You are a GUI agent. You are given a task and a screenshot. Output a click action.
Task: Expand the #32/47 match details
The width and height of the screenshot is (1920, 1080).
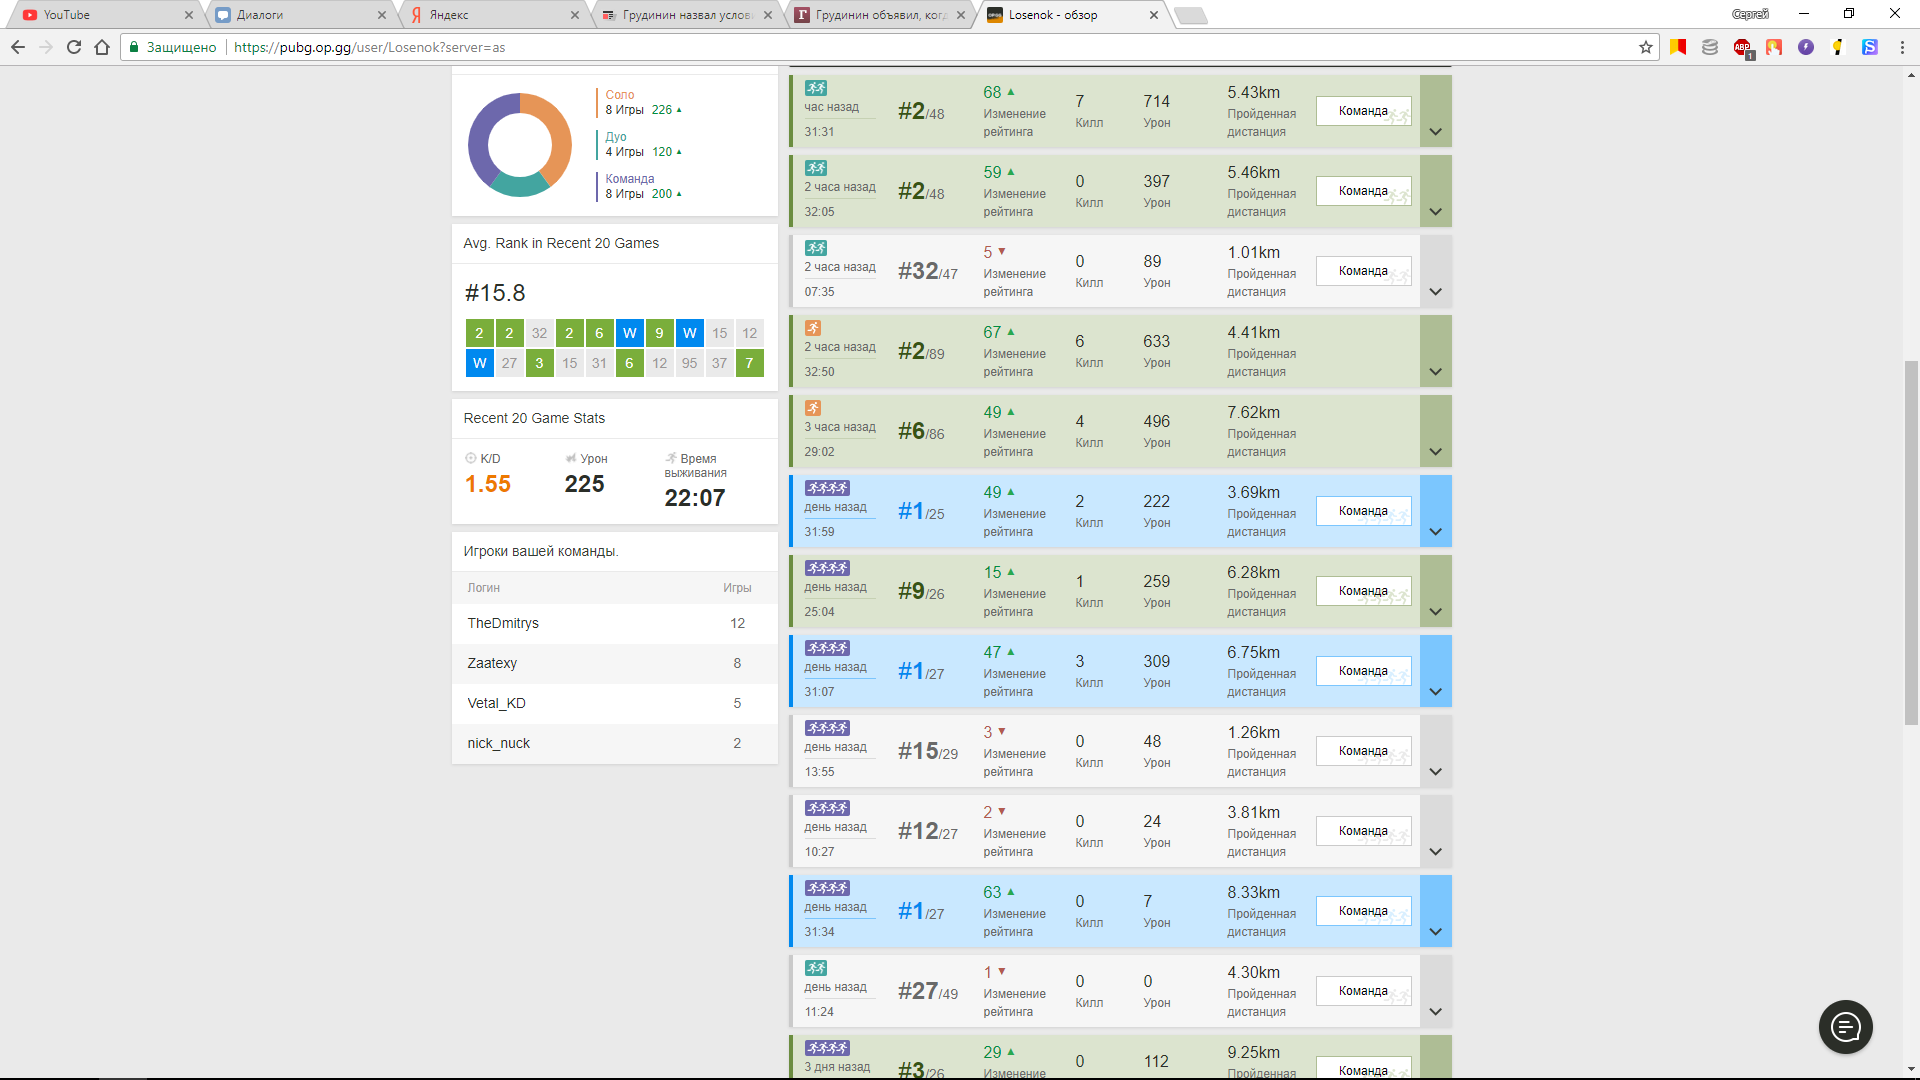[1435, 291]
